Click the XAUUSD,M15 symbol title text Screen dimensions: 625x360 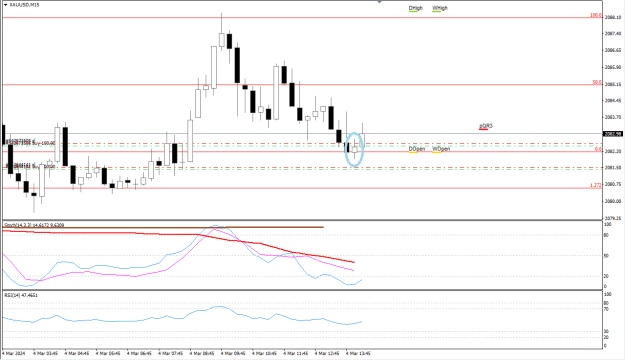click(x=24, y=5)
